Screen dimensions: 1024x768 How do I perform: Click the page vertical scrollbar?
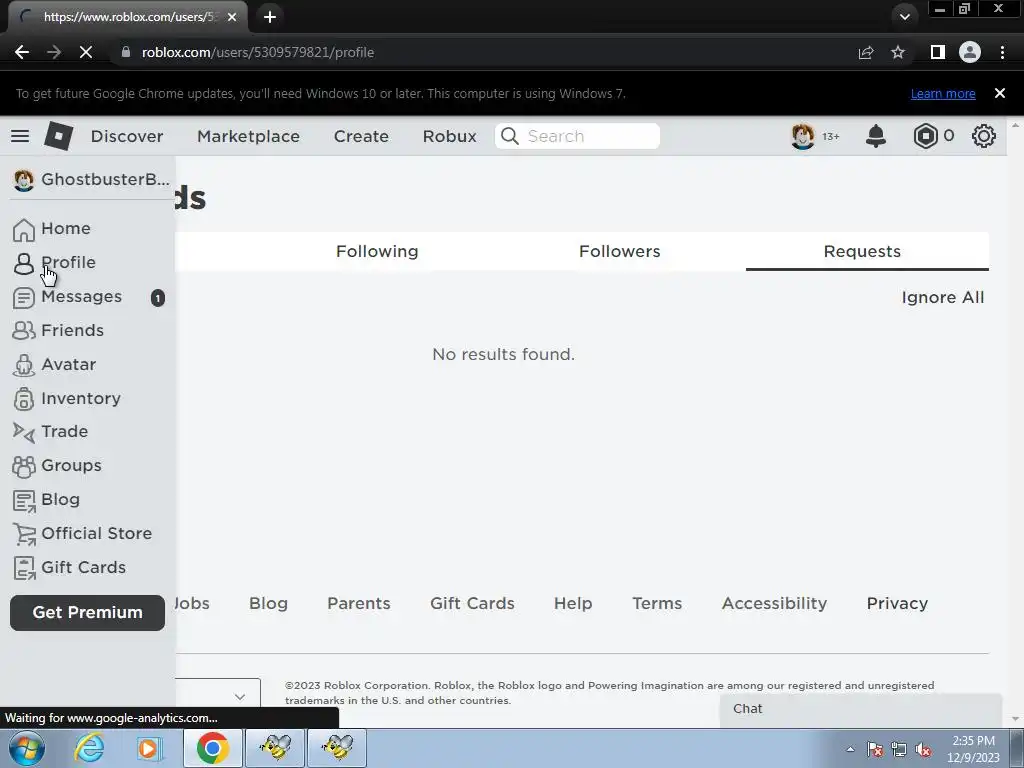pyautogui.click(x=1015, y=421)
